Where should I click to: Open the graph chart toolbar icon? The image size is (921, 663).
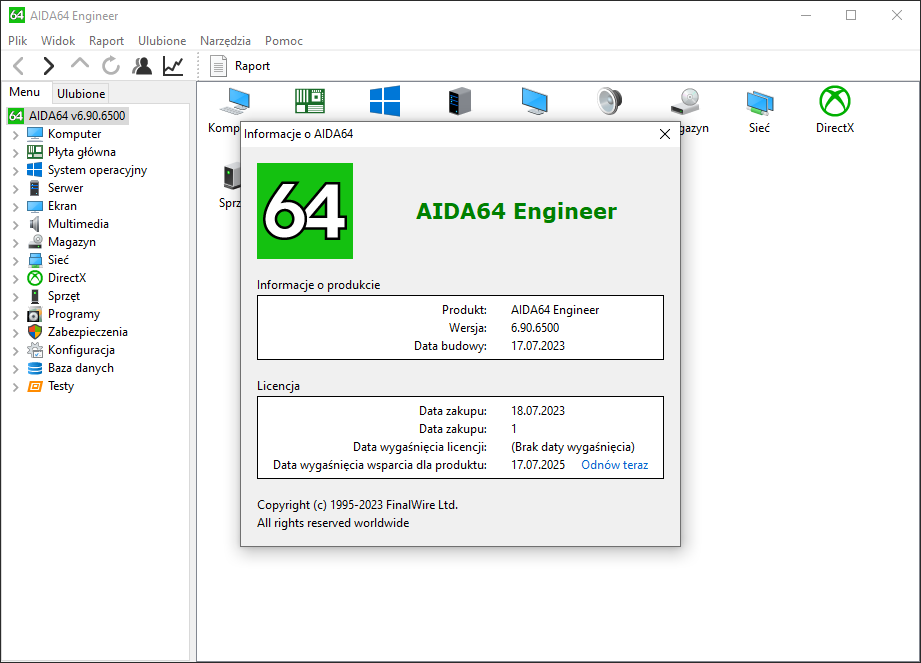point(173,66)
